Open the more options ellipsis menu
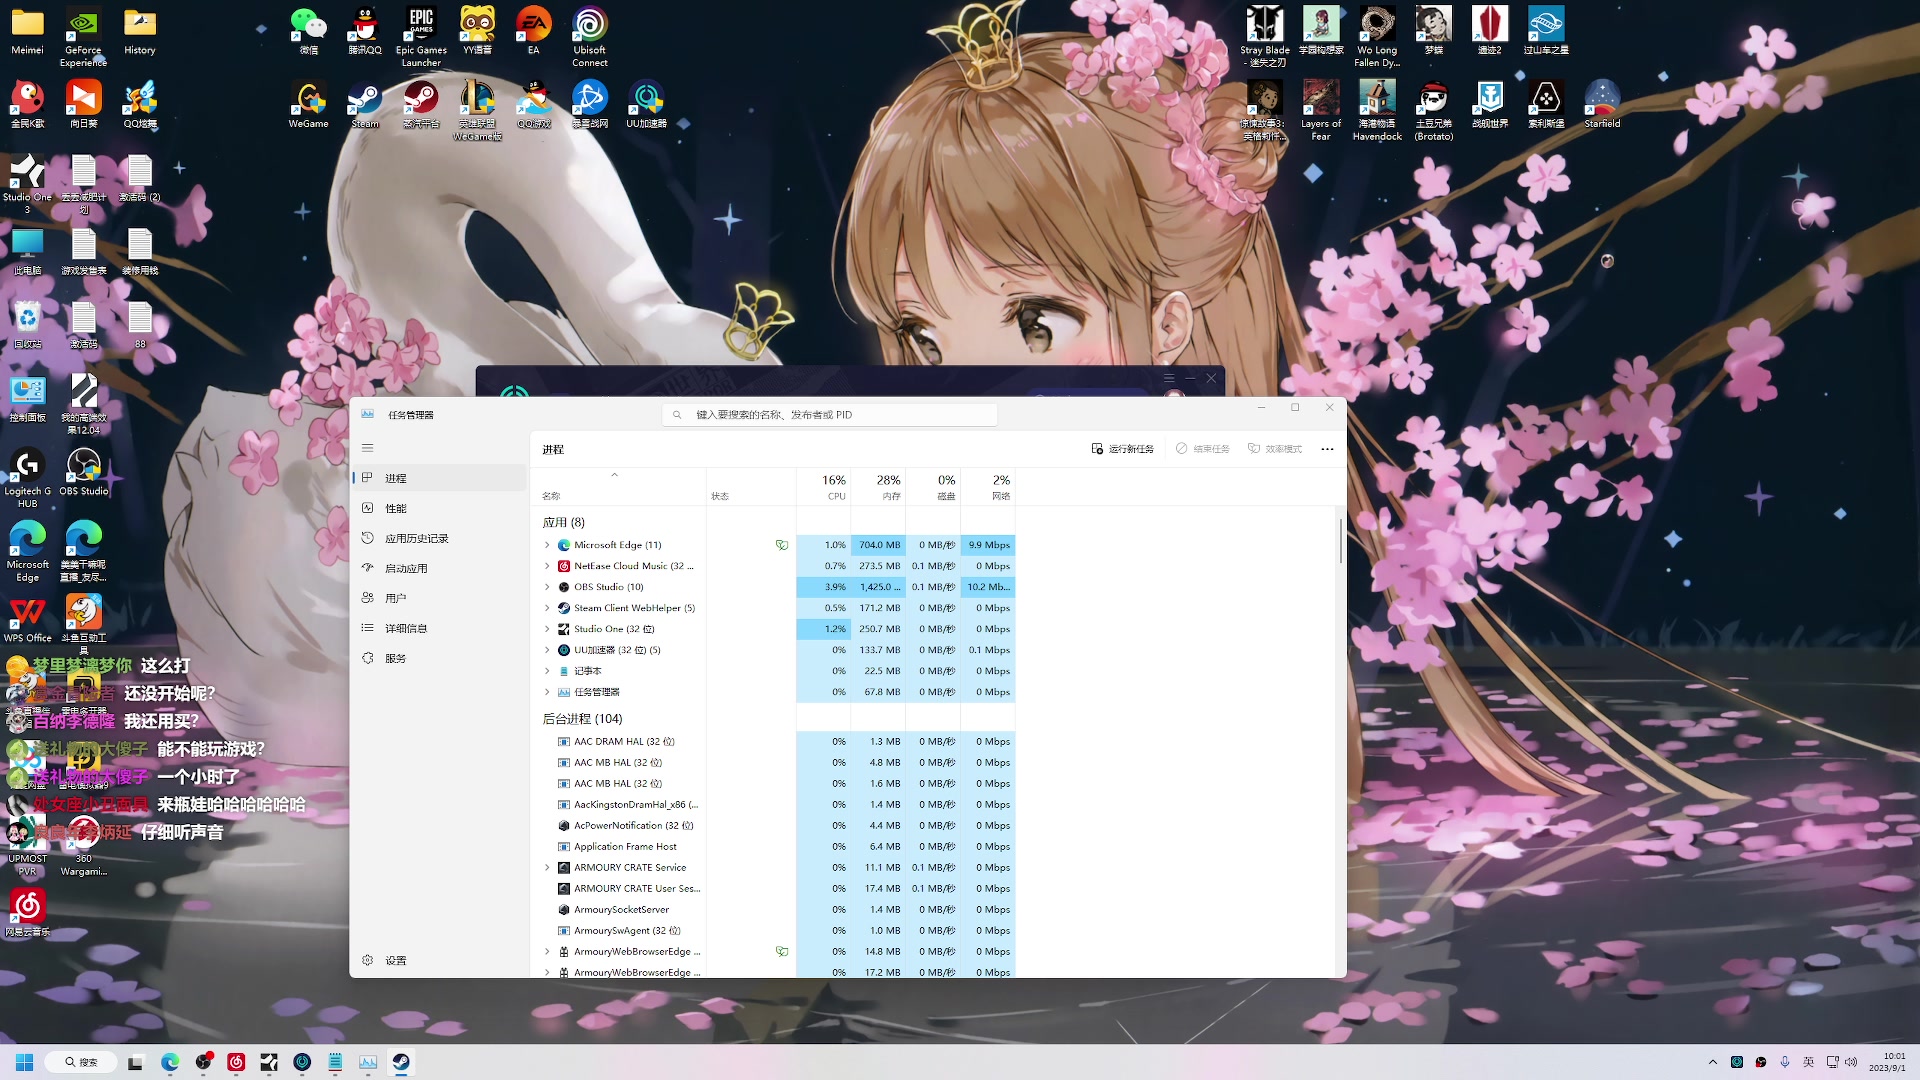 (x=1327, y=449)
